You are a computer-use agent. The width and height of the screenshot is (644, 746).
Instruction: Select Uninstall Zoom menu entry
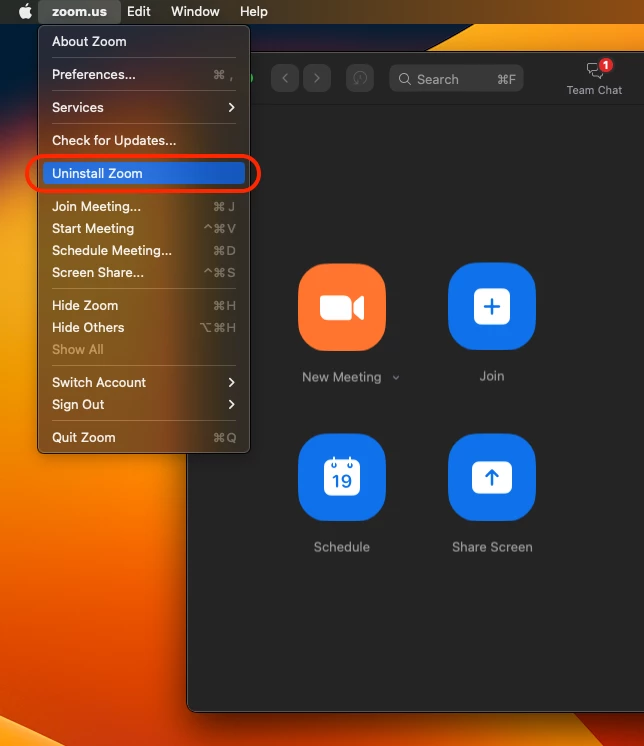click(144, 173)
